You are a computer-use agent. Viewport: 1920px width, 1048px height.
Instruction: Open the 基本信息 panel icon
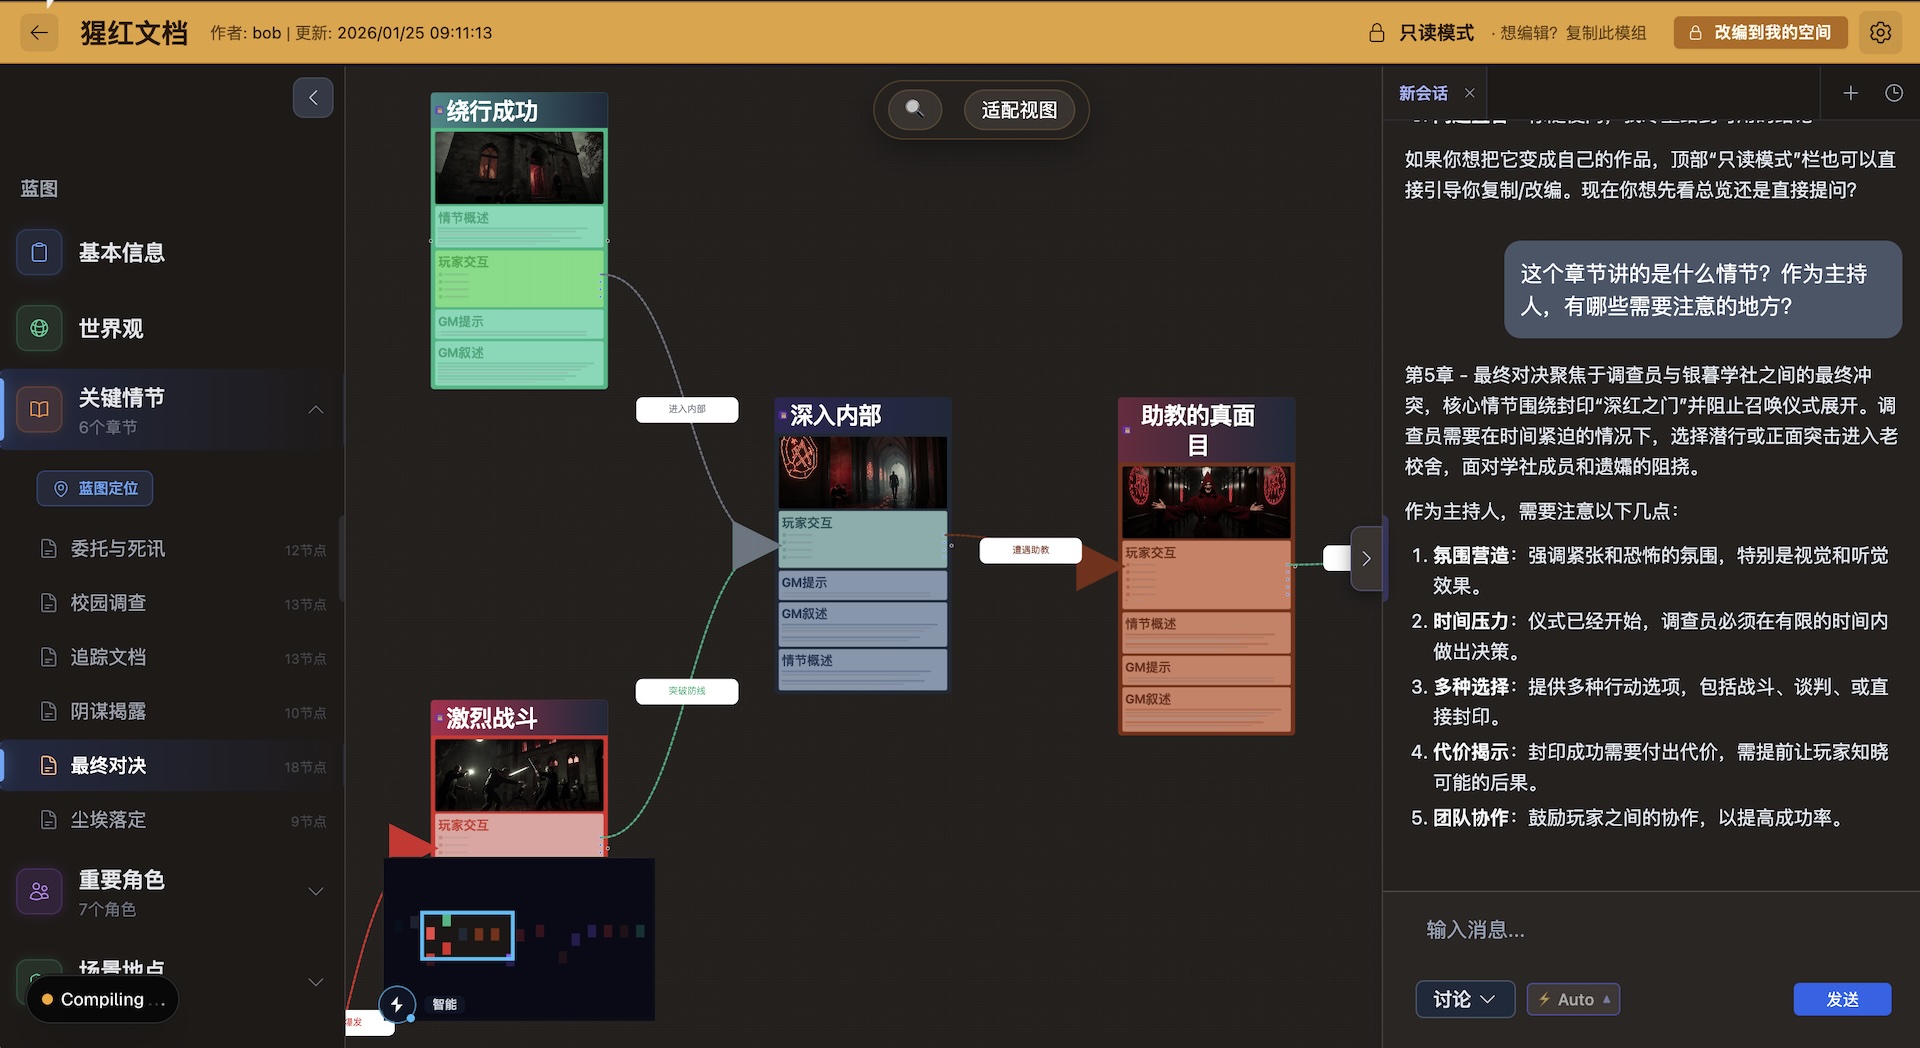click(x=39, y=252)
